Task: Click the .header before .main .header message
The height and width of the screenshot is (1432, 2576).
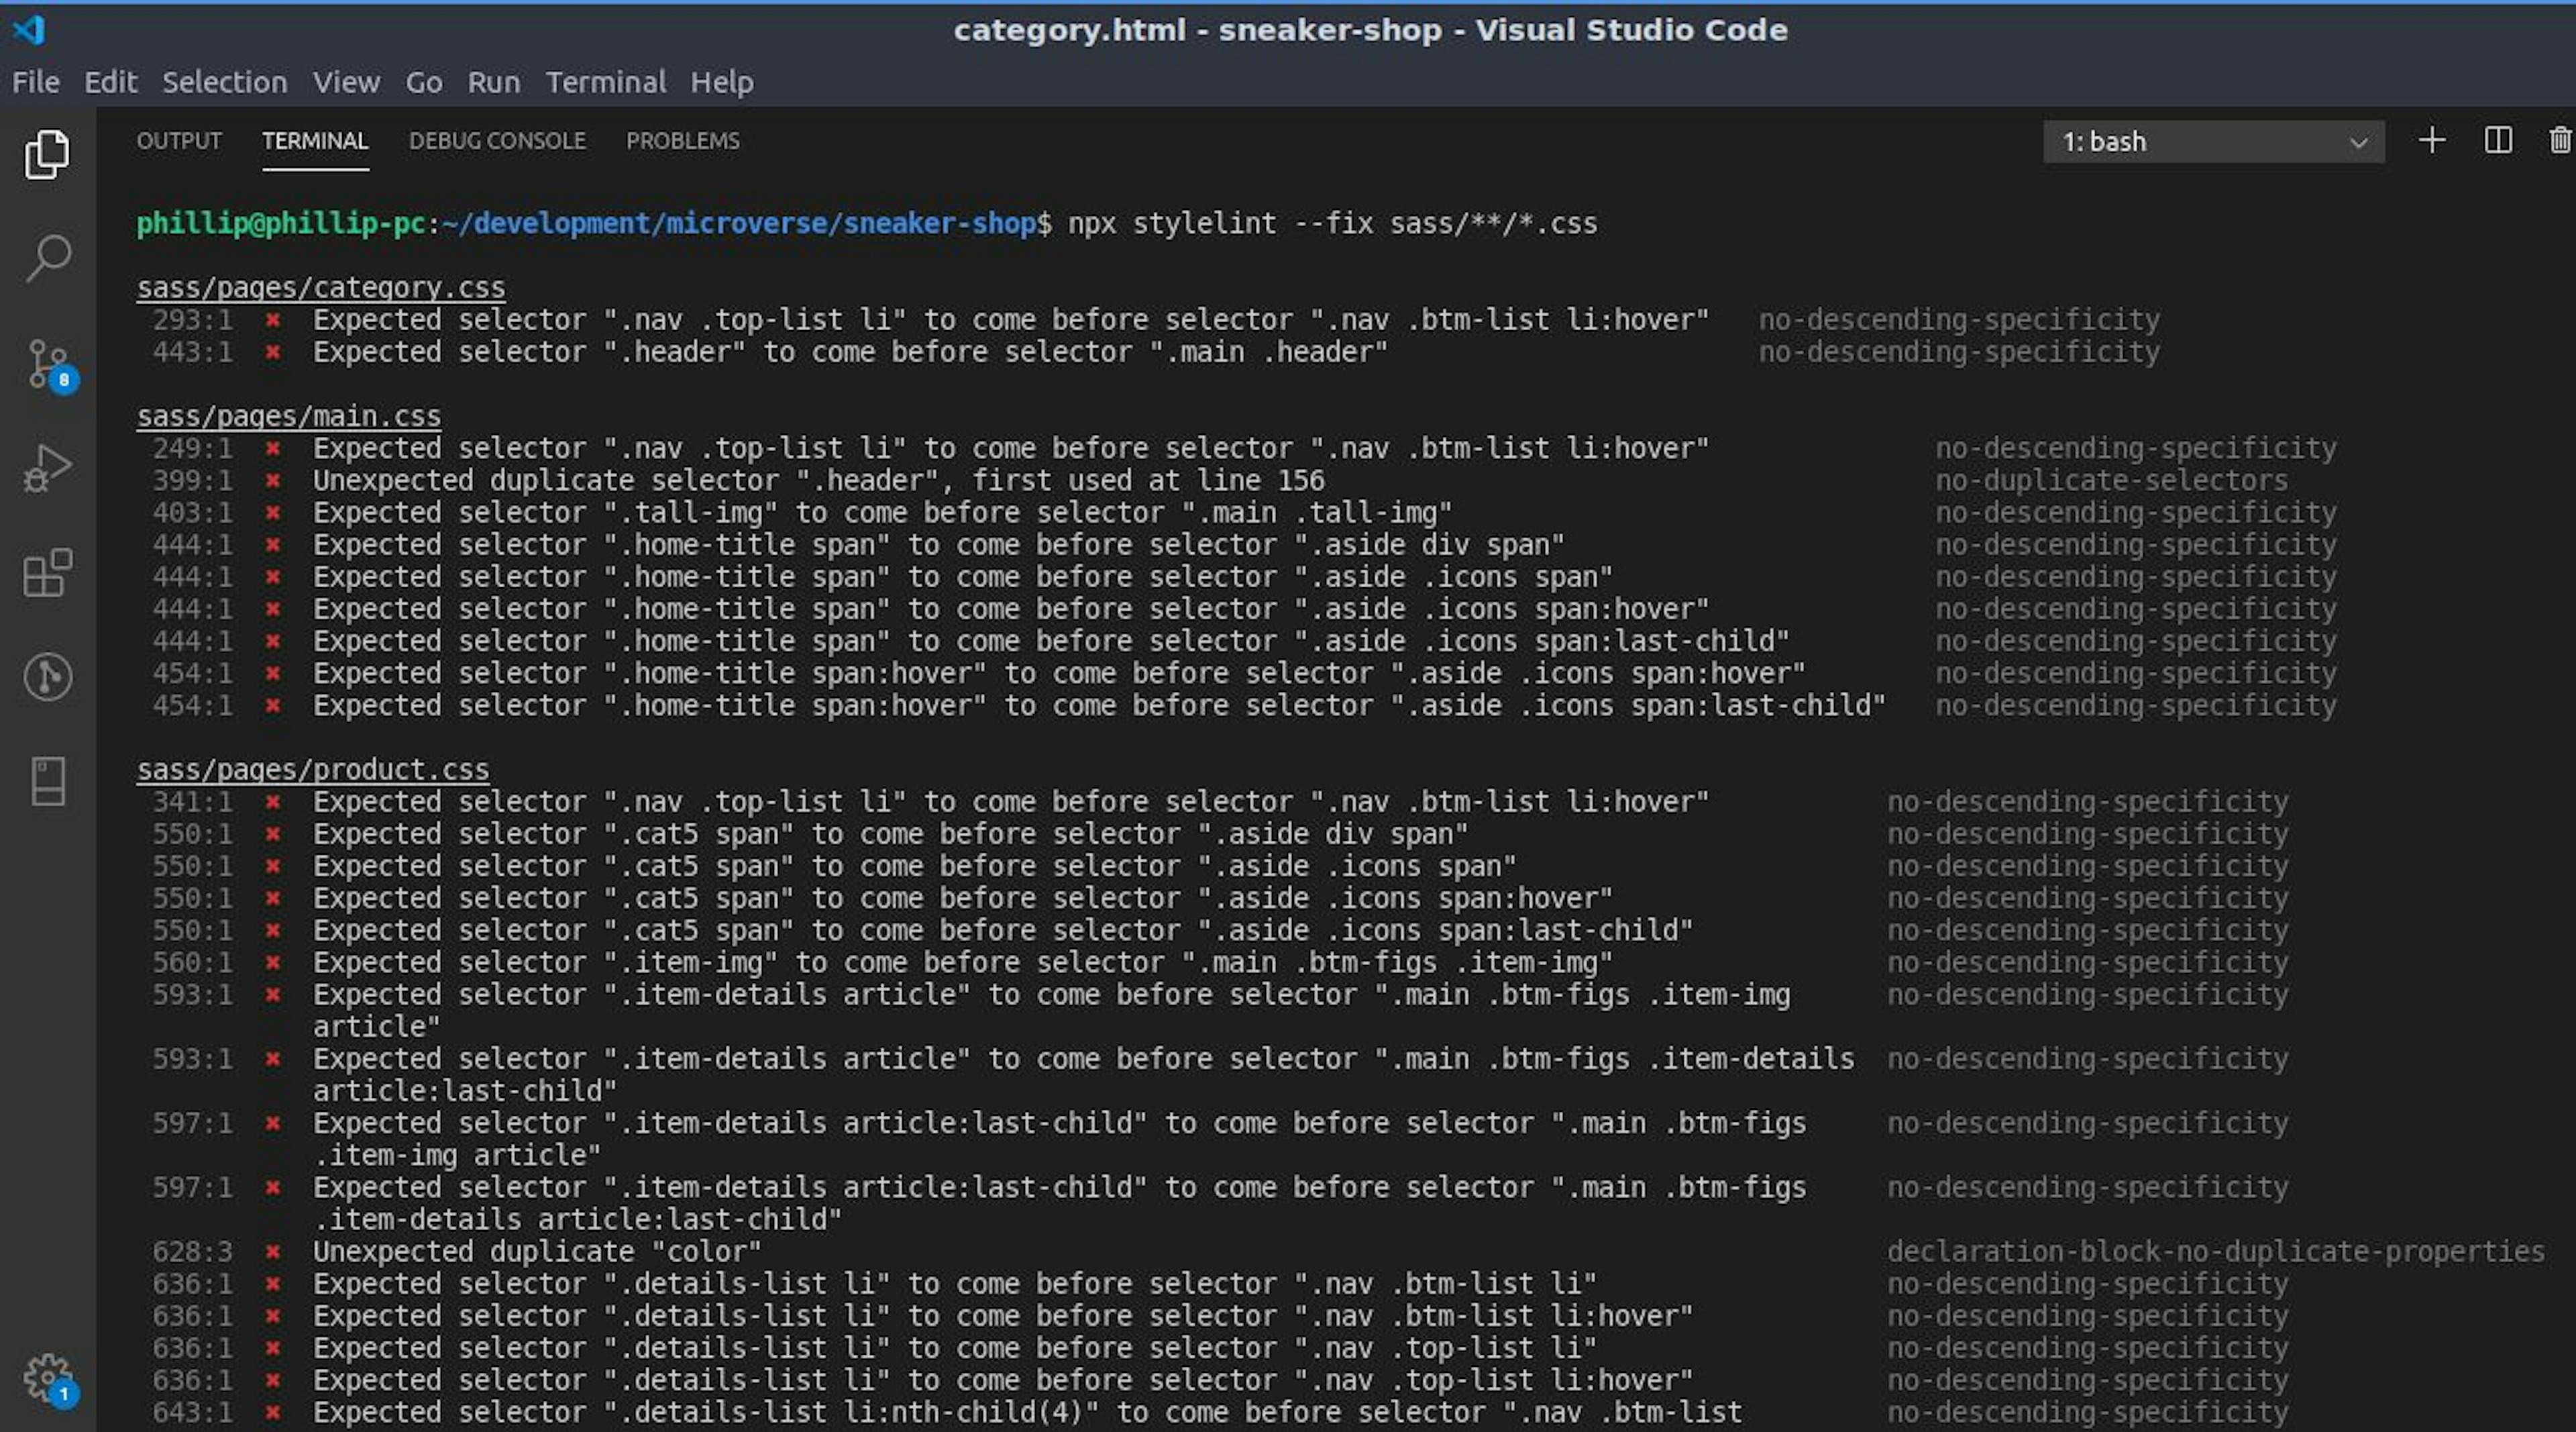Action: pos(851,352)
